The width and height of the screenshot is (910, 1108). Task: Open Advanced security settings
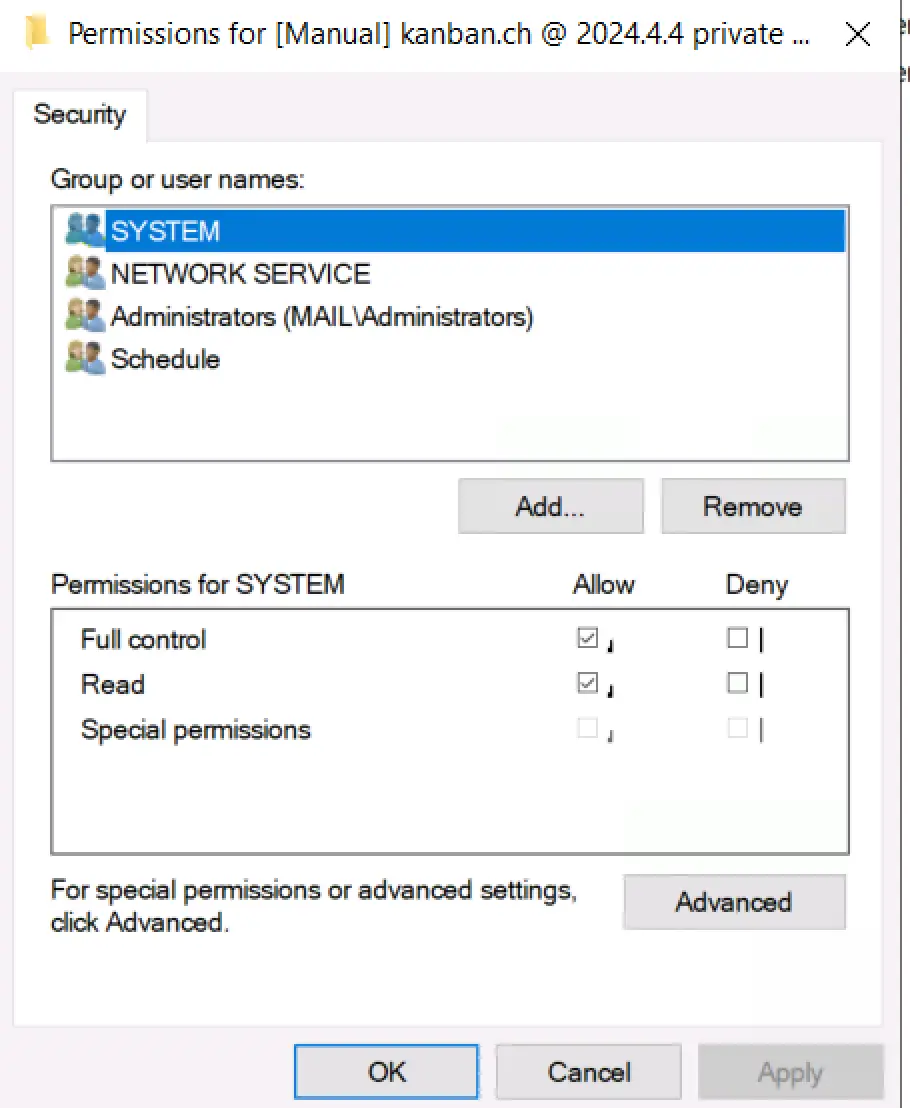[x=734, y=901]
